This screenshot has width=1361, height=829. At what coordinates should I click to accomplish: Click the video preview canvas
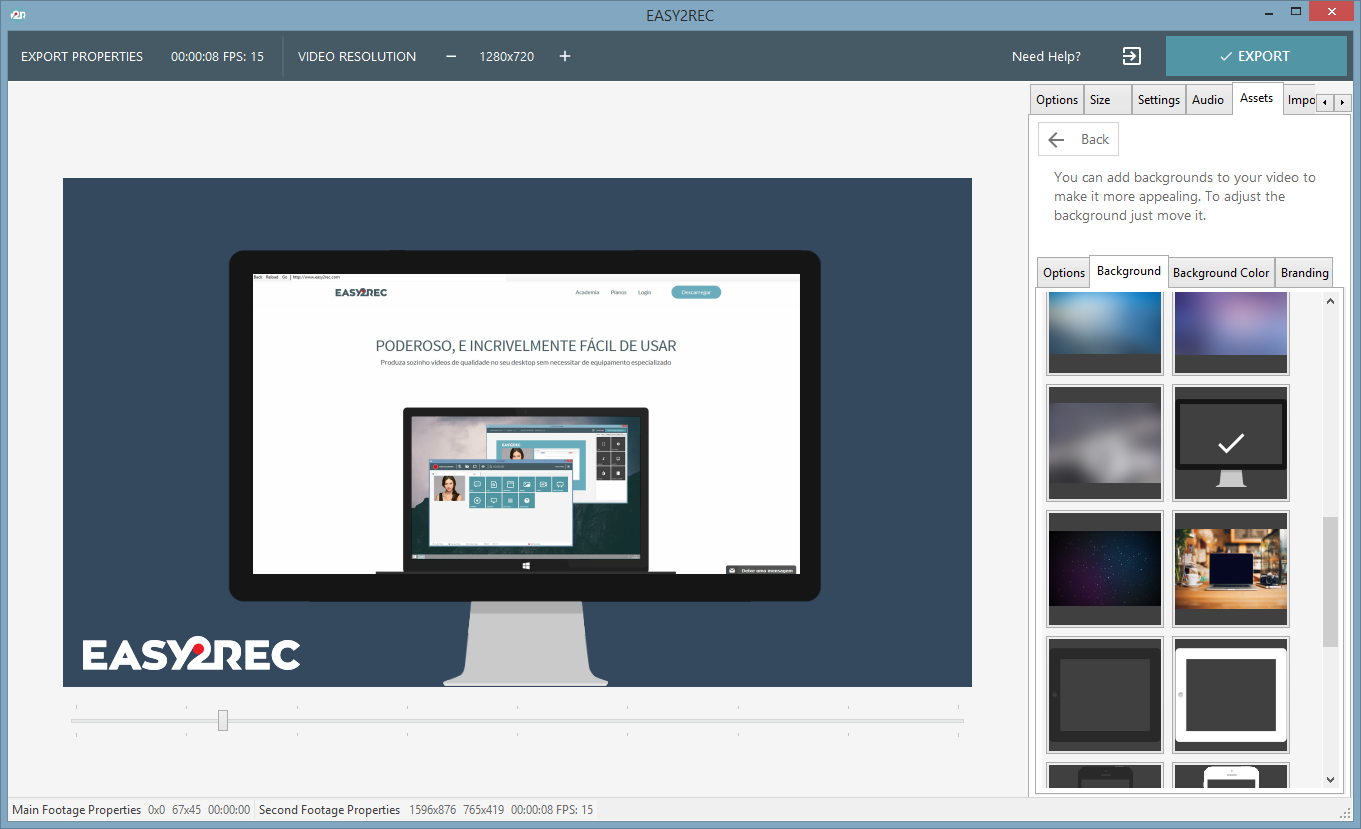click(x=517, y=432)
